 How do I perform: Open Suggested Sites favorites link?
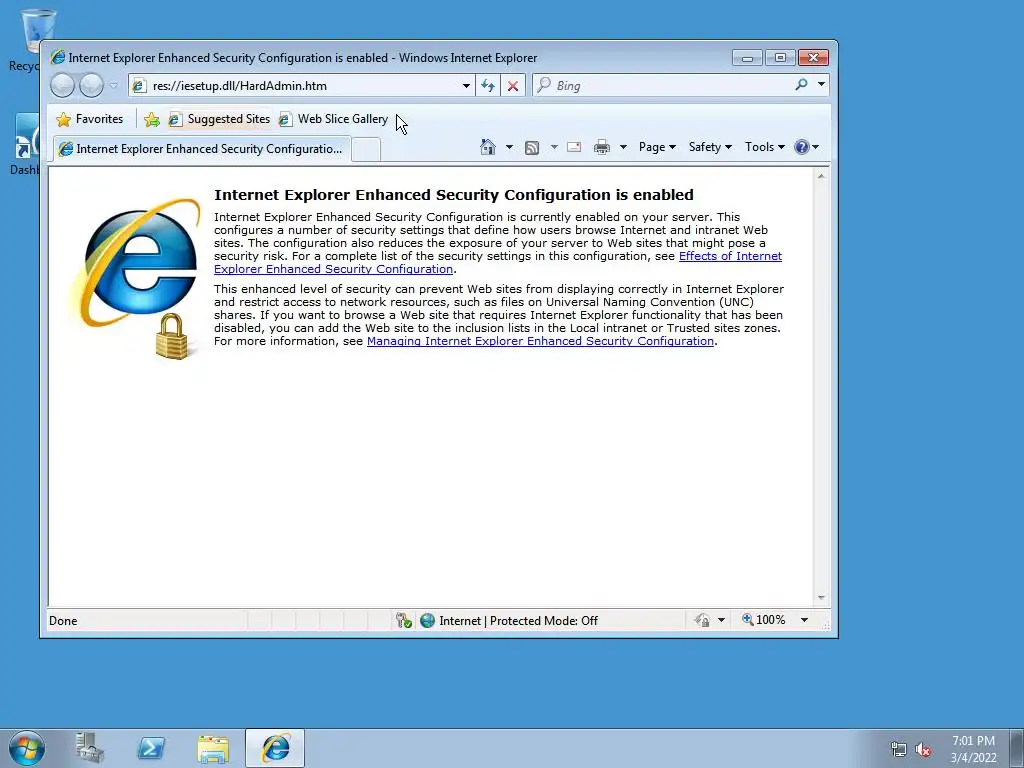[x=219, y=119]
